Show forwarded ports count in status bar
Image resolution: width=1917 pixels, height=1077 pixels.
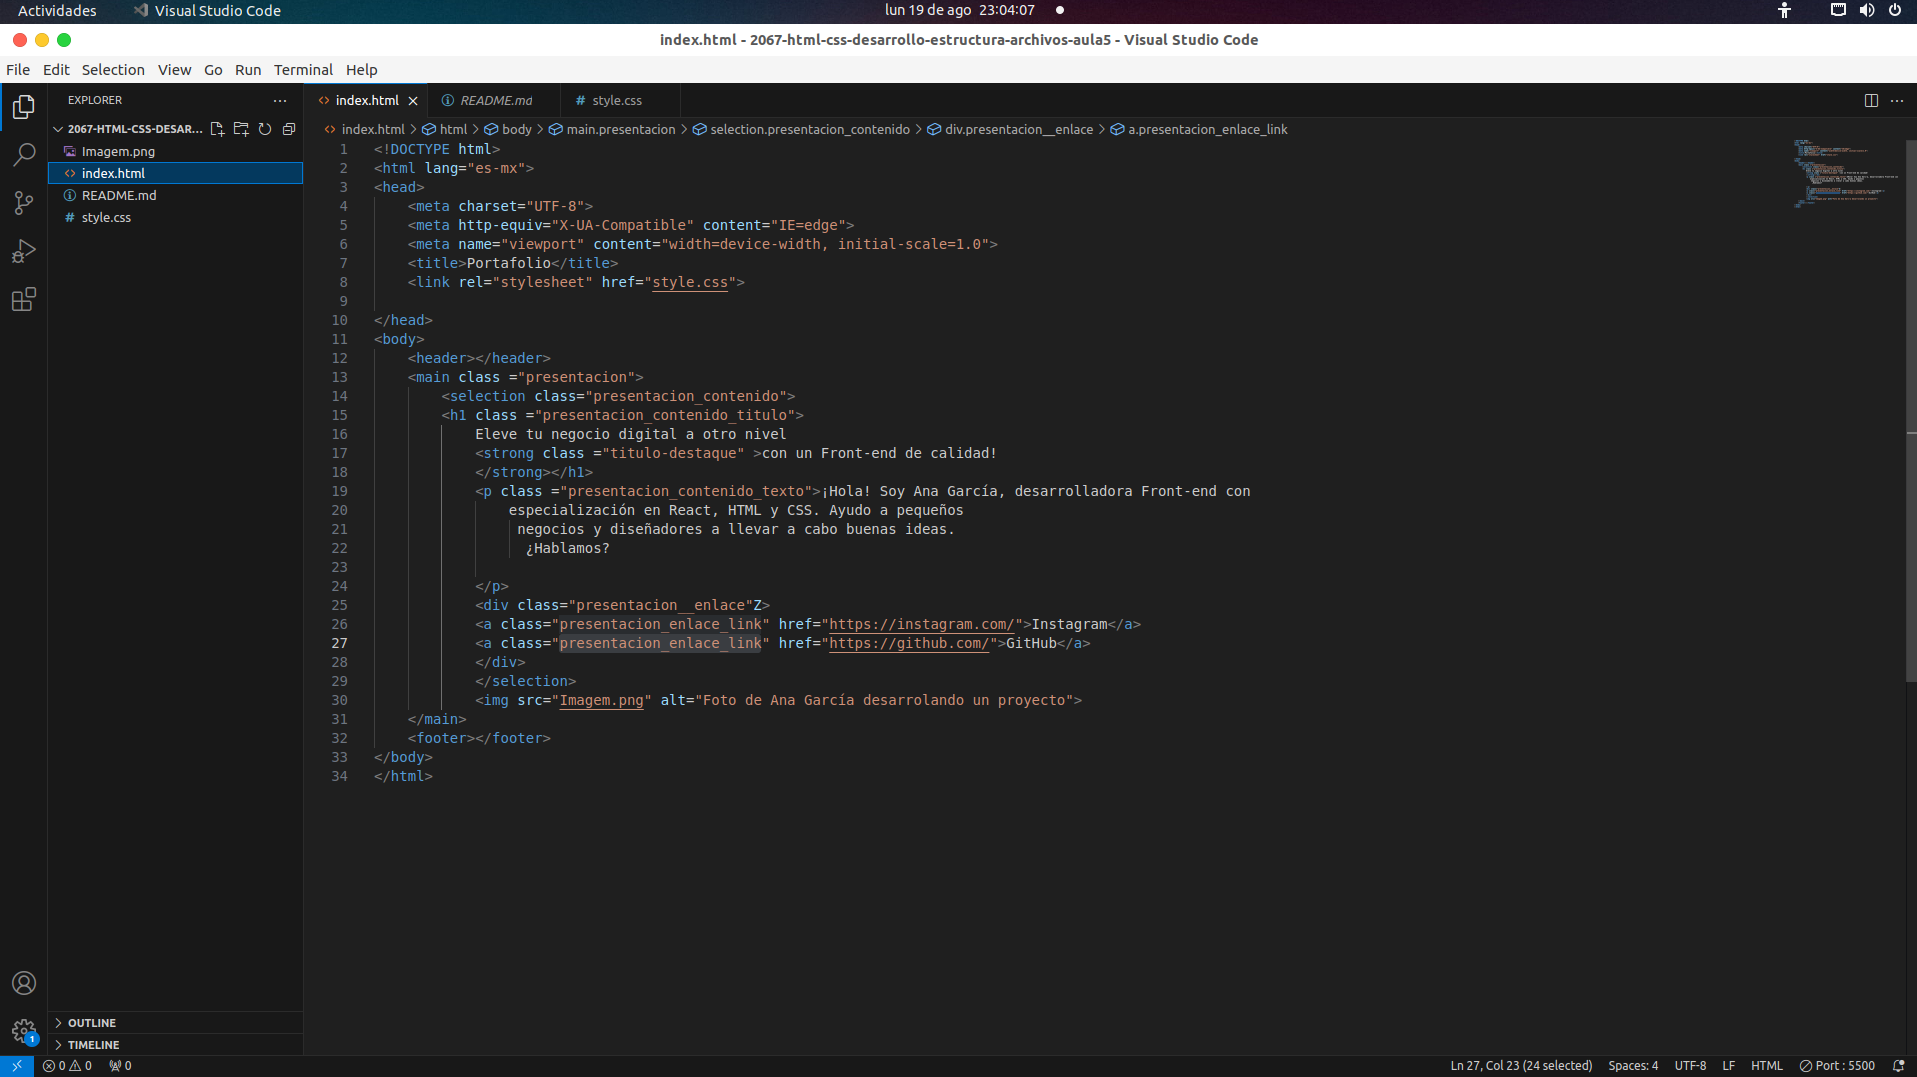[120, 1066]
